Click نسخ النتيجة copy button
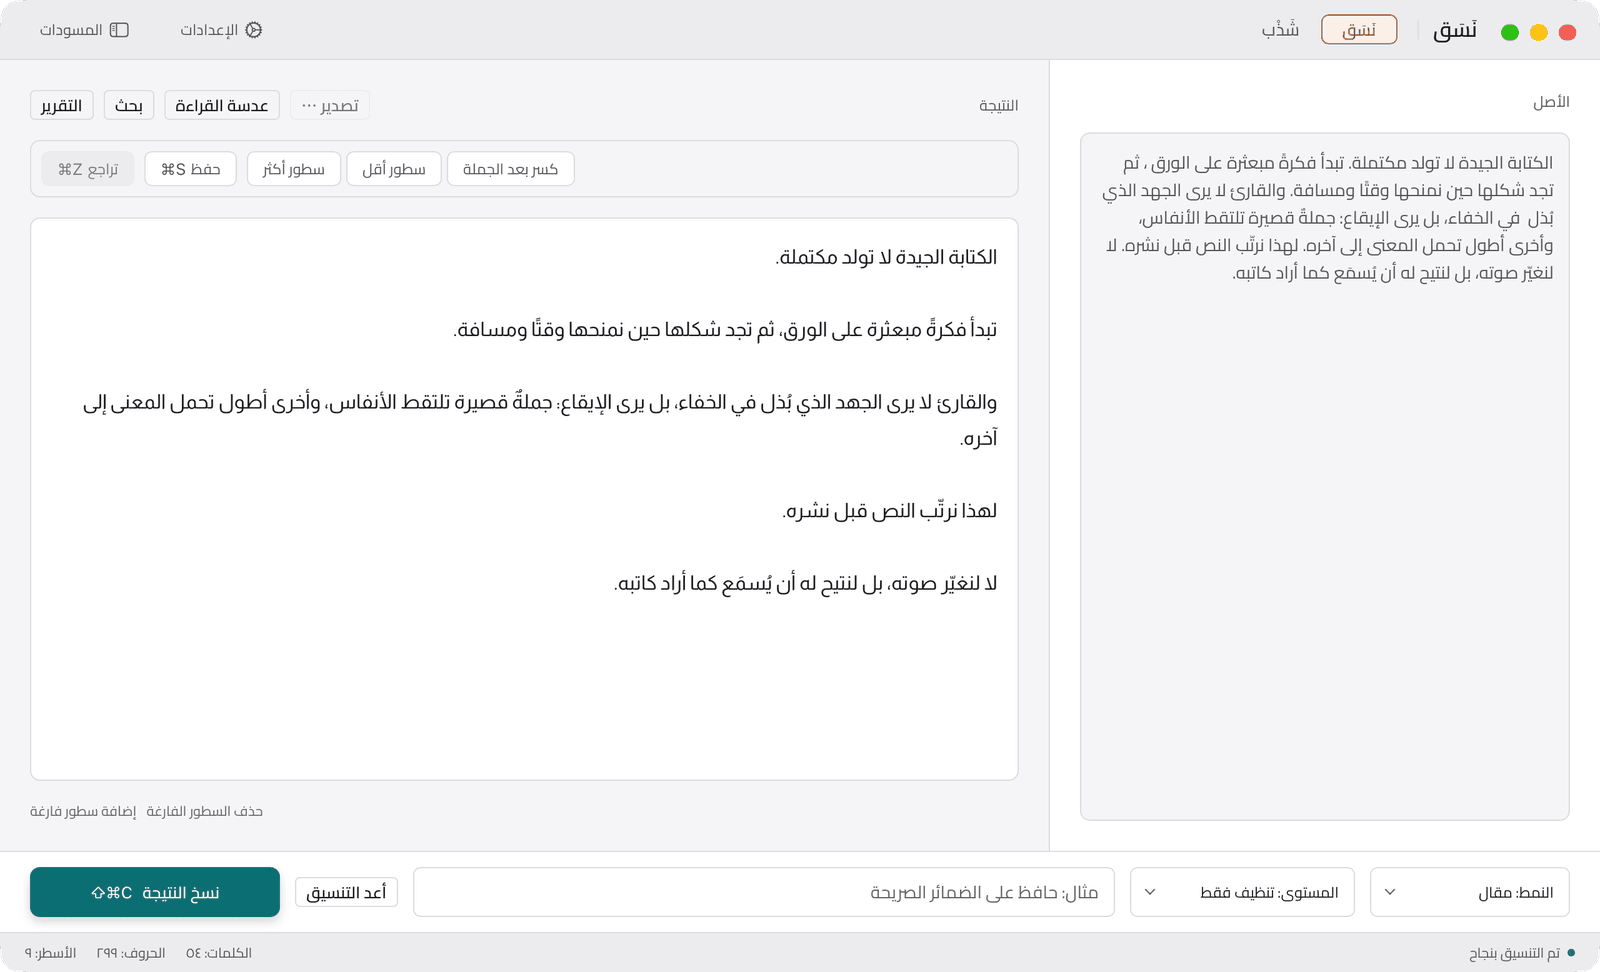The image size is (1600, 972). (155, 892)
